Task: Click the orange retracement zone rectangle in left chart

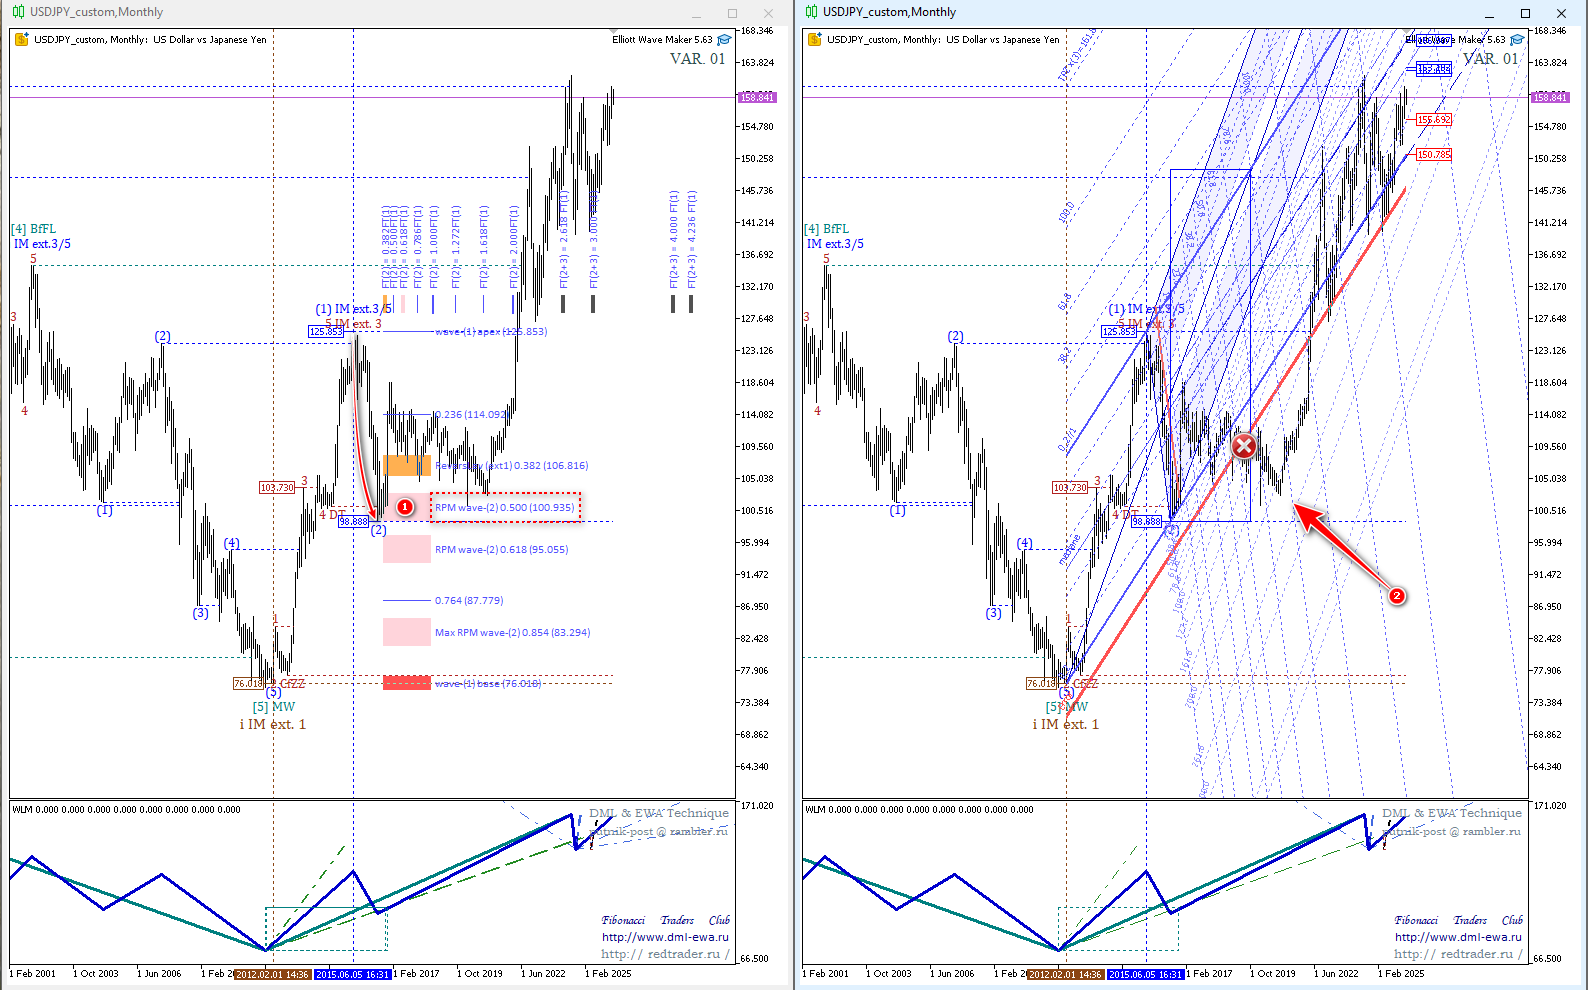Action: (x=407, y=465)
